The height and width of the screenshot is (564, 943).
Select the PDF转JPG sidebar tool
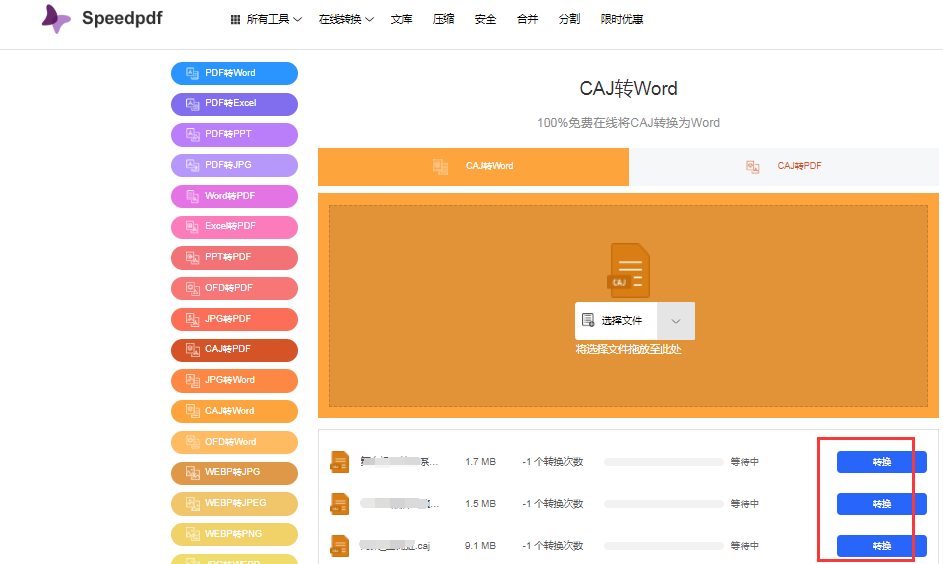pos(235,165)
